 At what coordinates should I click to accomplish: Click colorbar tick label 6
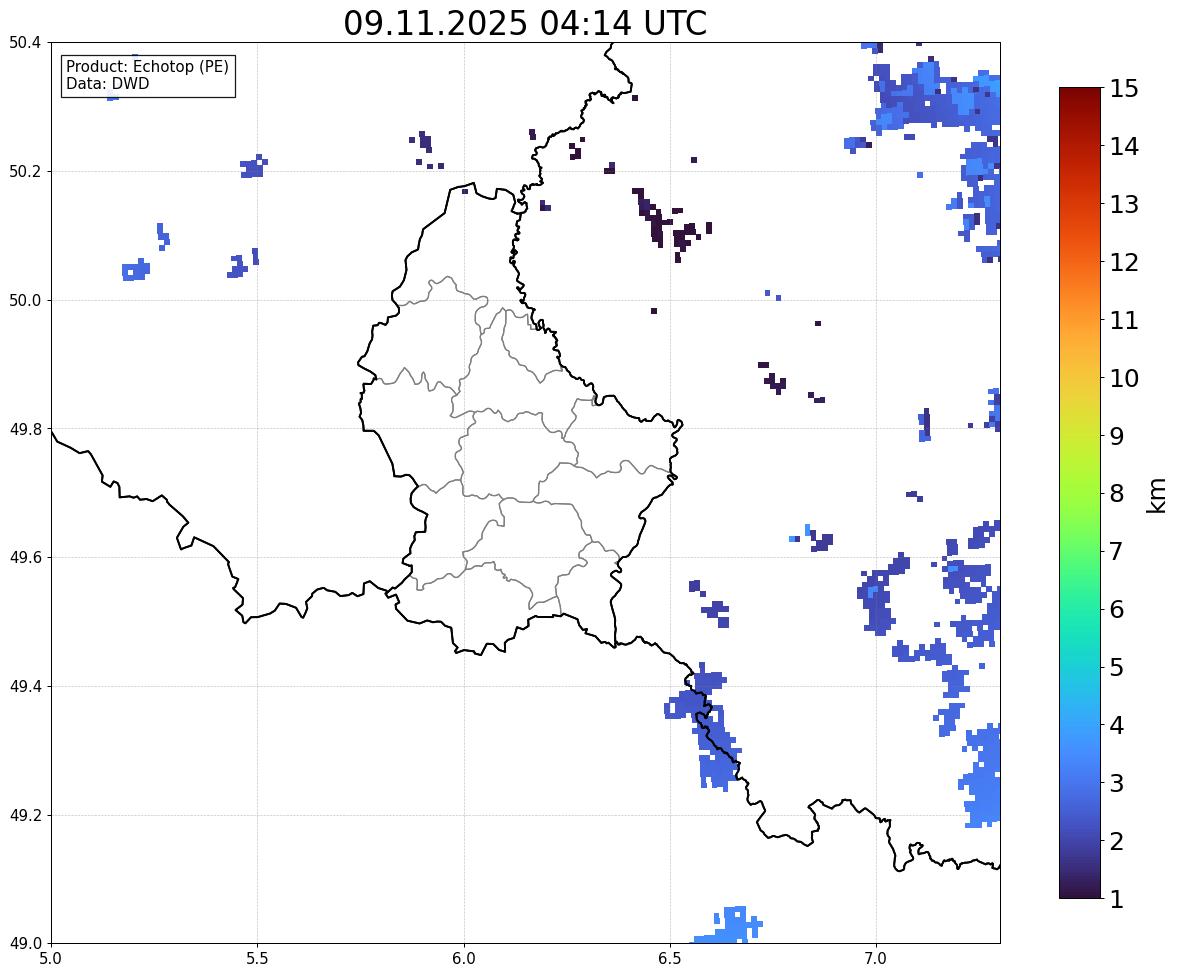pos(1116,609)
